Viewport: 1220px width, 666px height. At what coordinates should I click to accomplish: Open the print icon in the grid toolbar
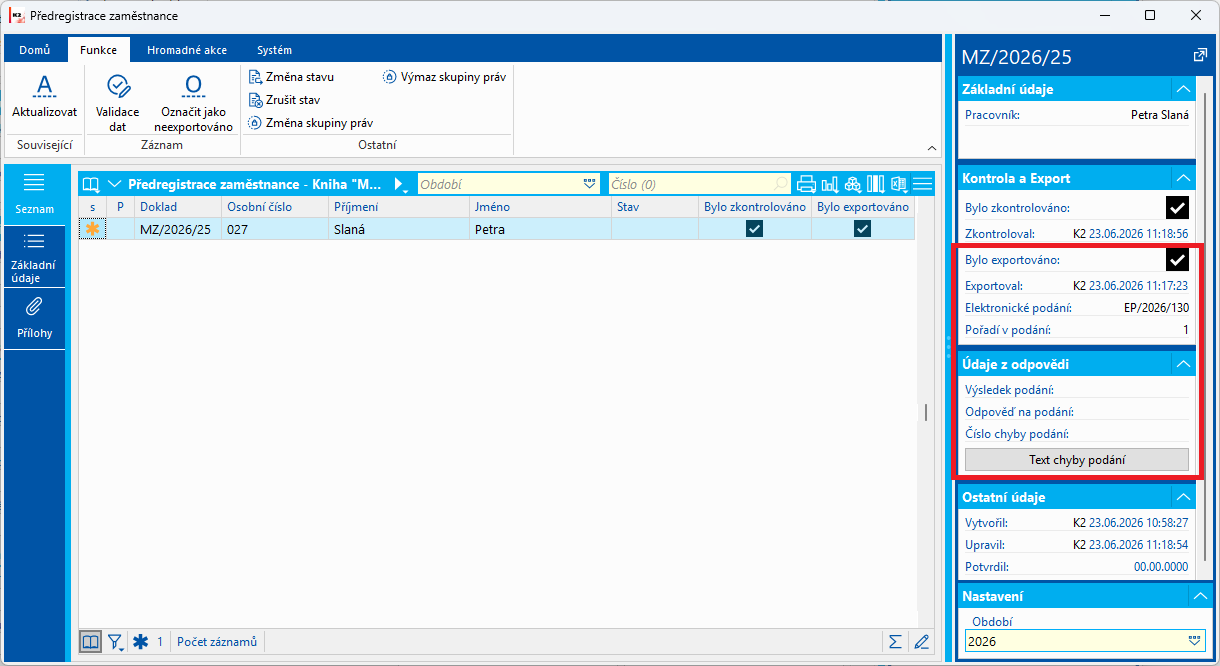pyautogui.click(x=806, y=184)
